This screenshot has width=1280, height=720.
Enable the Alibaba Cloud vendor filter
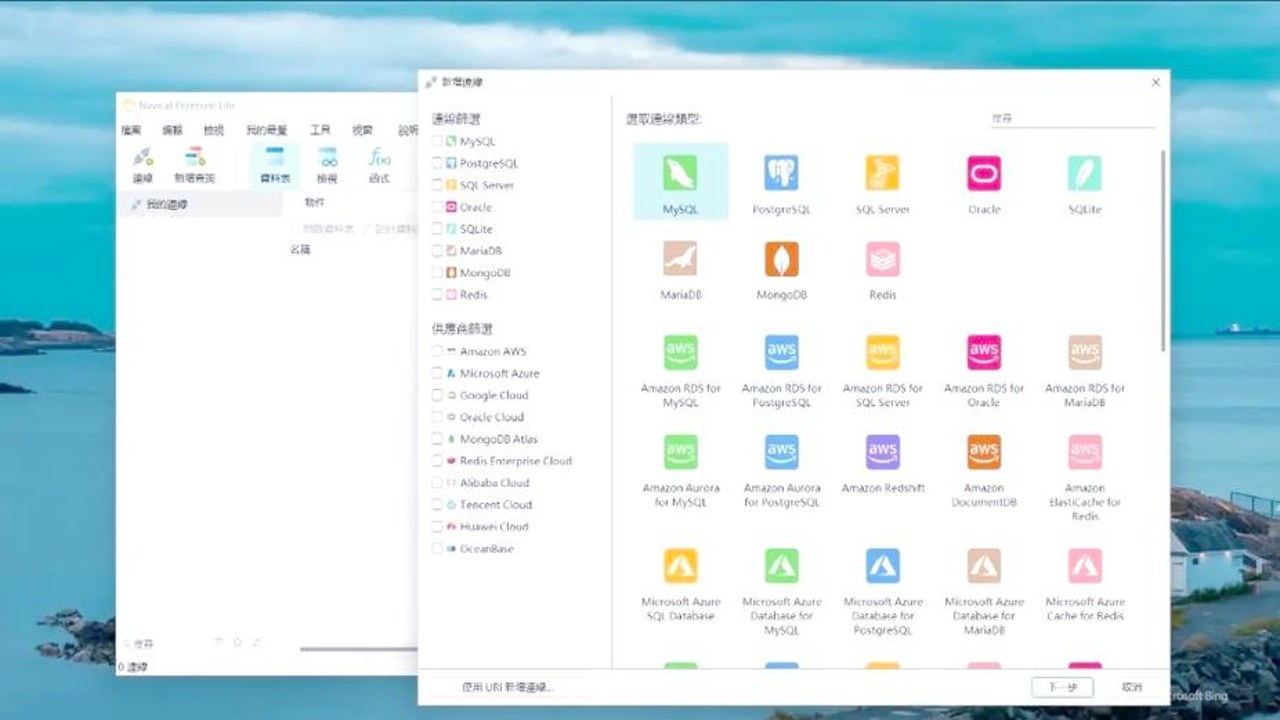pyautogui.click(x=437, y=483)
